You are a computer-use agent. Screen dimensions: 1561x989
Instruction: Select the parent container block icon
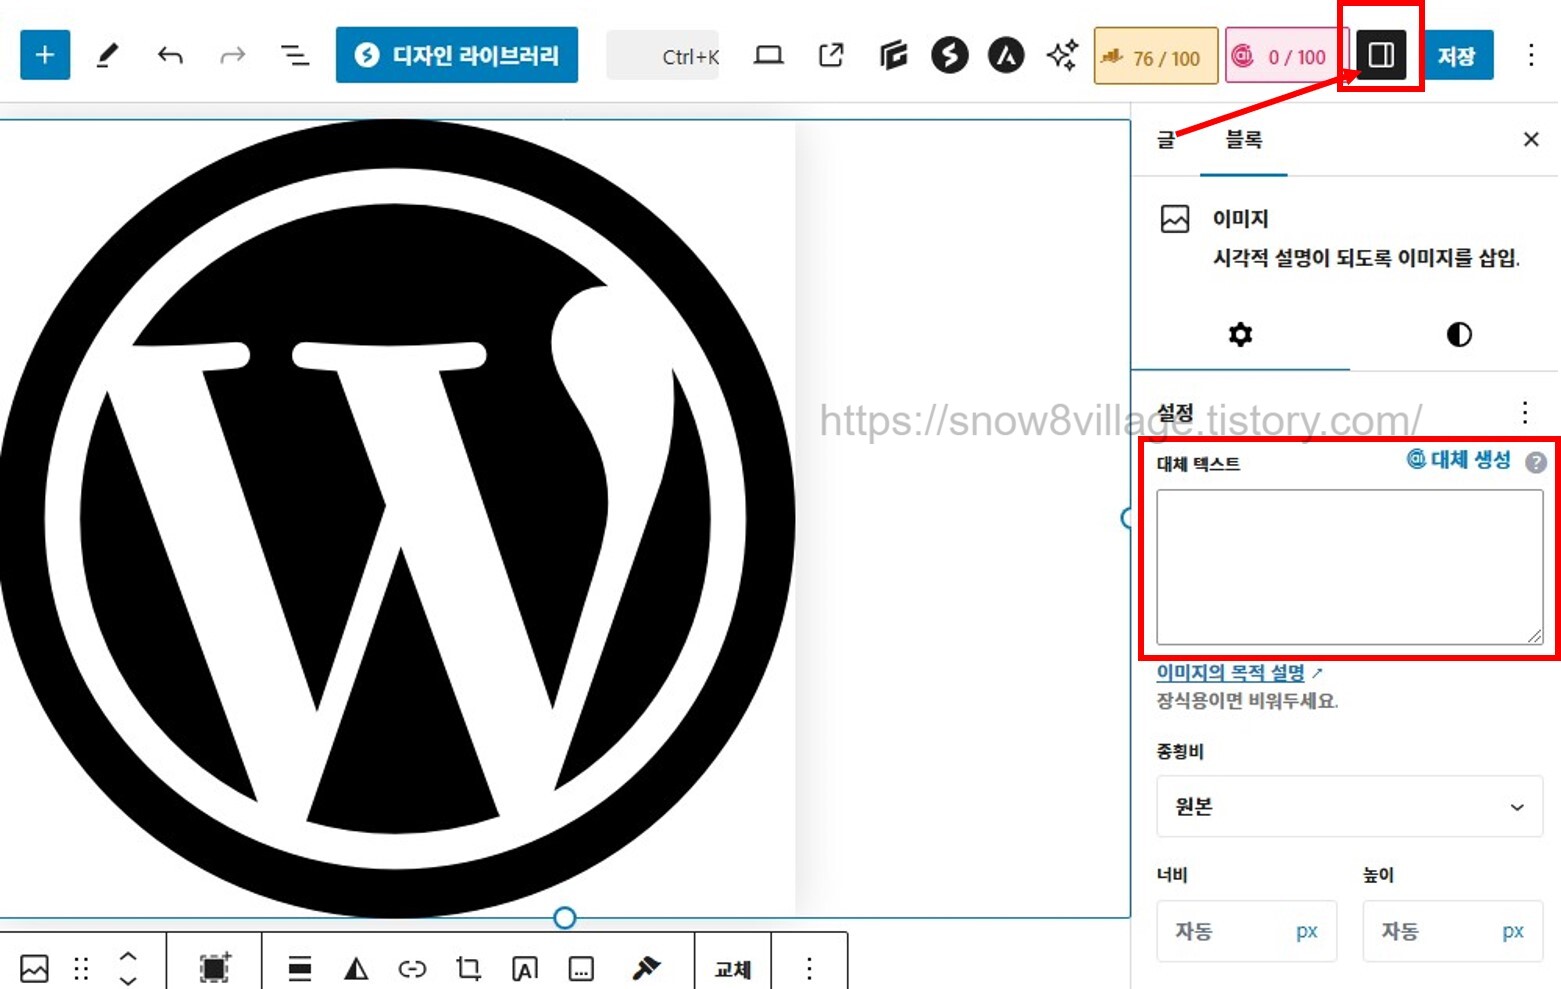pos(214,968)
